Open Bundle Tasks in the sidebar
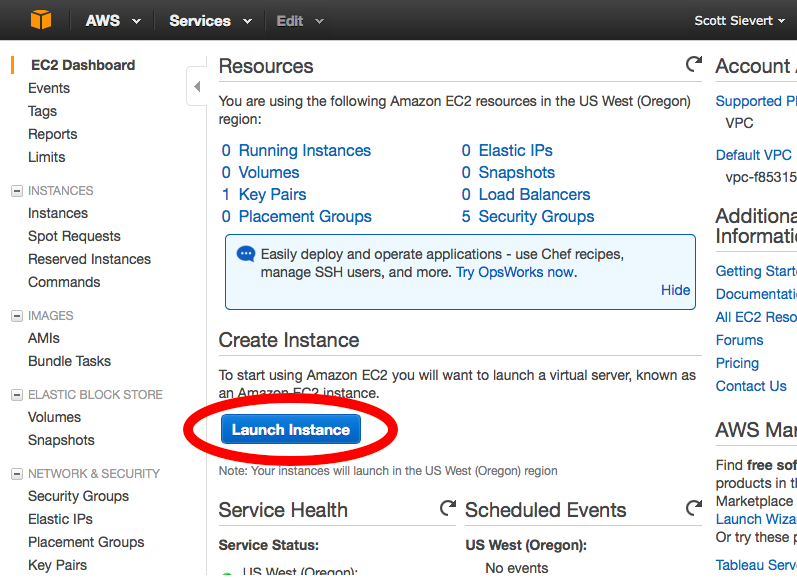 click(x=69, y=361)
